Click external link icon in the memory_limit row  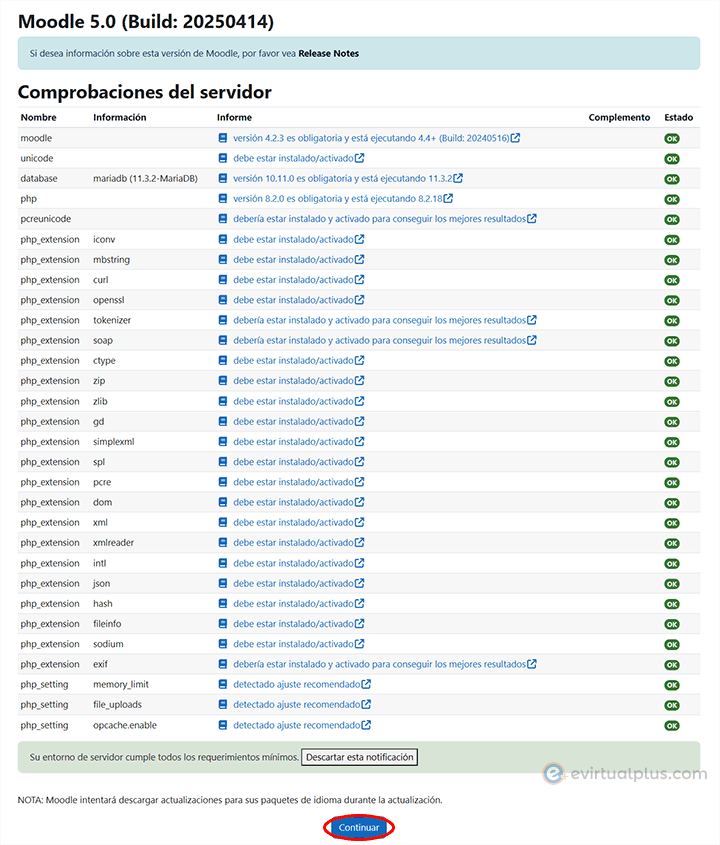point(366,685)
